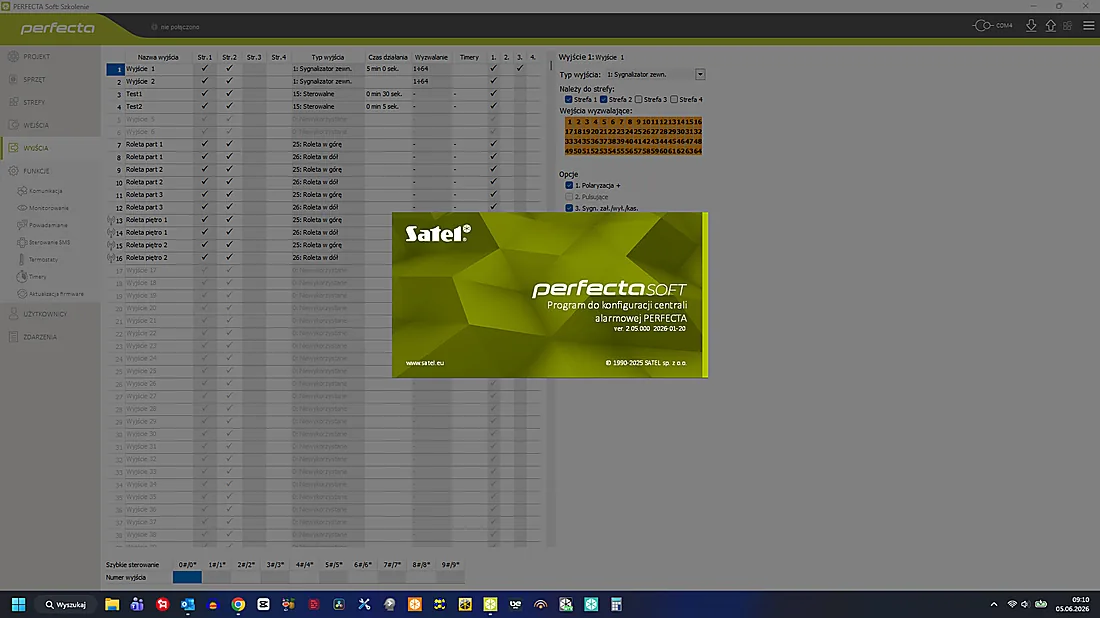The height and width of the screenshot is (618, 1100).
Task: Uncheck the Strefa 1 checkbox
Action: [568, 100]
